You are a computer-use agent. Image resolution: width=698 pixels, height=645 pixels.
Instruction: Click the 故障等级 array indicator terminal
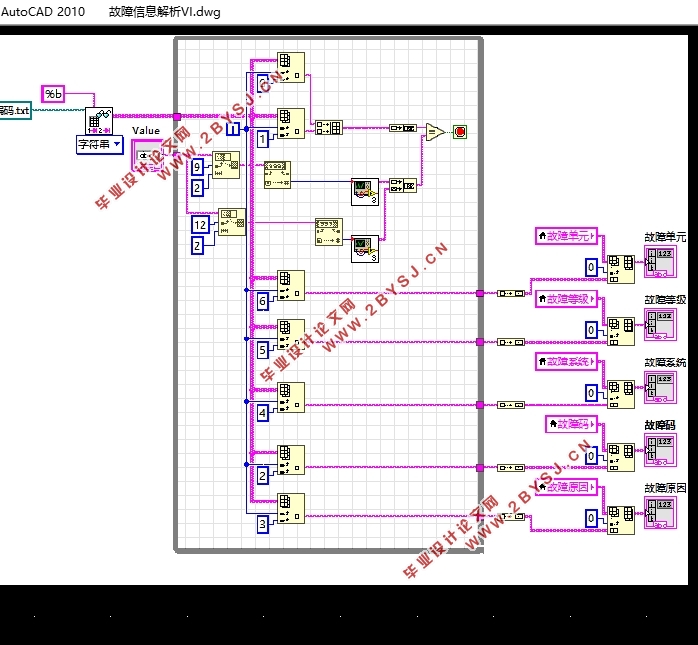pos(661,325)
